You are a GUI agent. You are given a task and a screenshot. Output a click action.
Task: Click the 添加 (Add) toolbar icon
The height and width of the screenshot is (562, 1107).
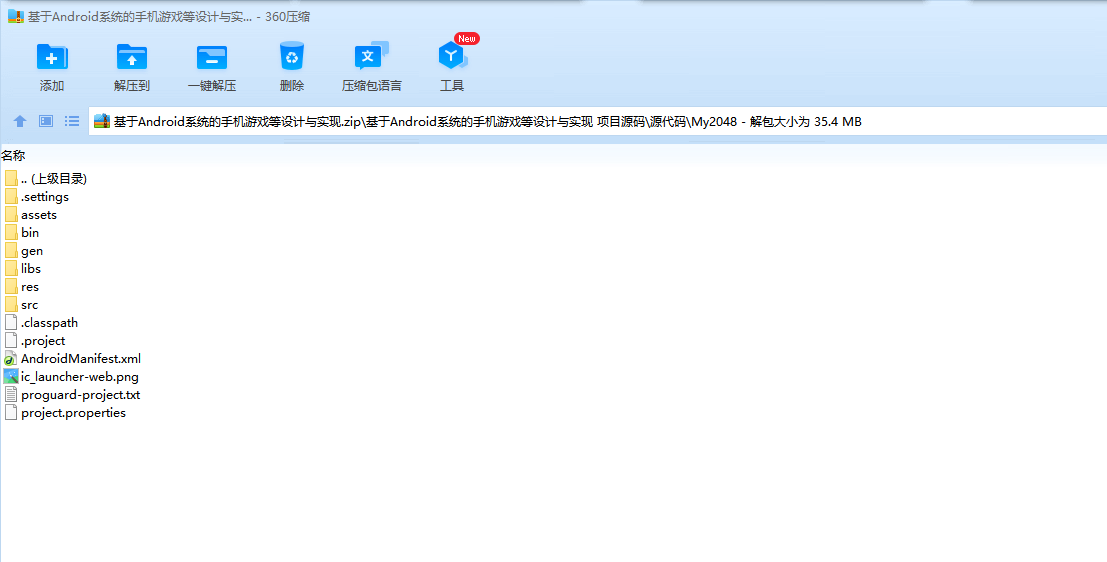(x=52, y=57)
